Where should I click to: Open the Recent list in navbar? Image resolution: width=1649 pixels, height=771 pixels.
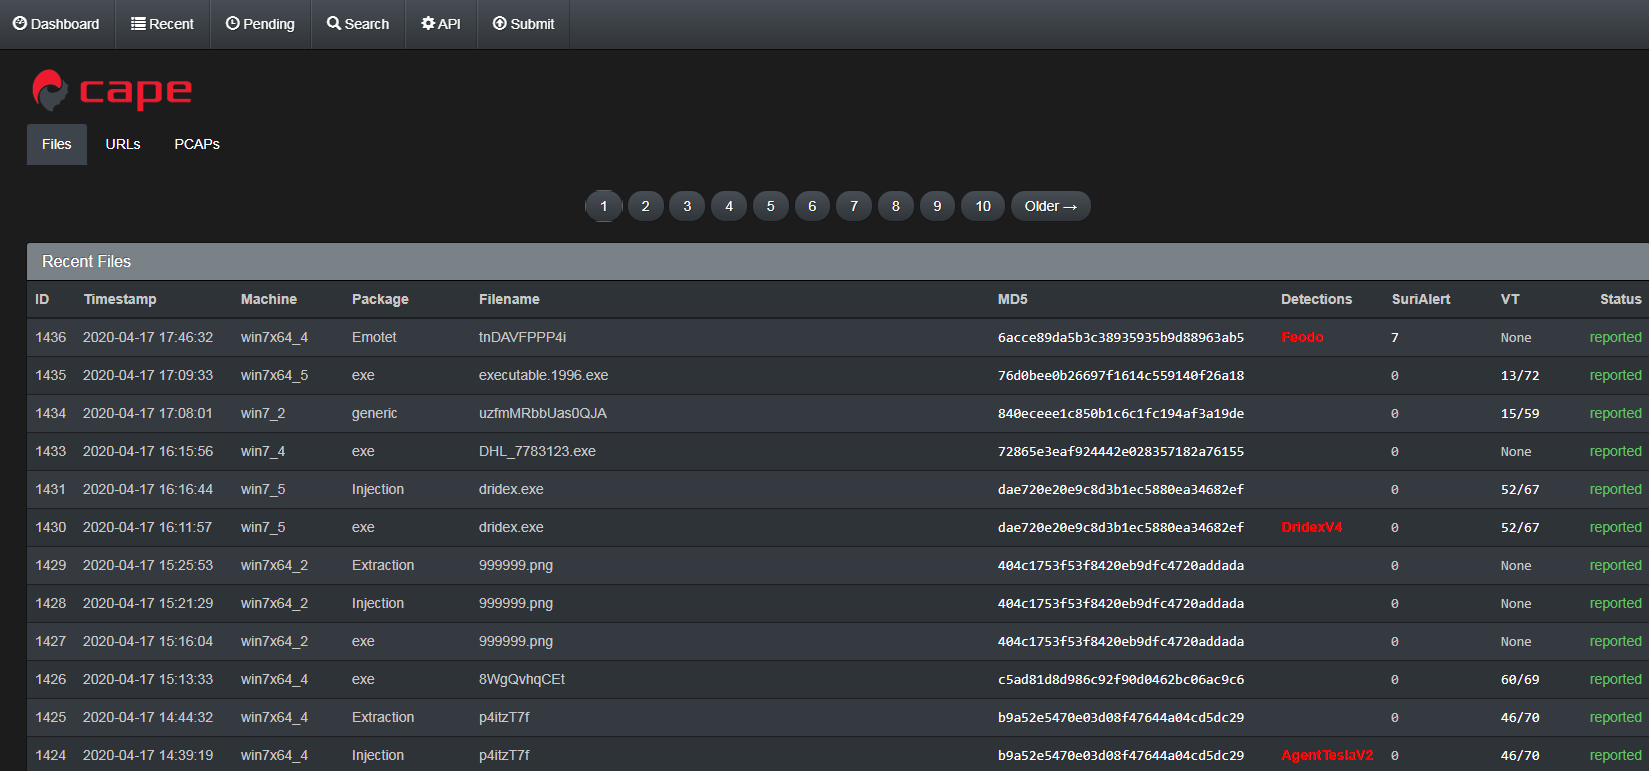pos(162,24)
